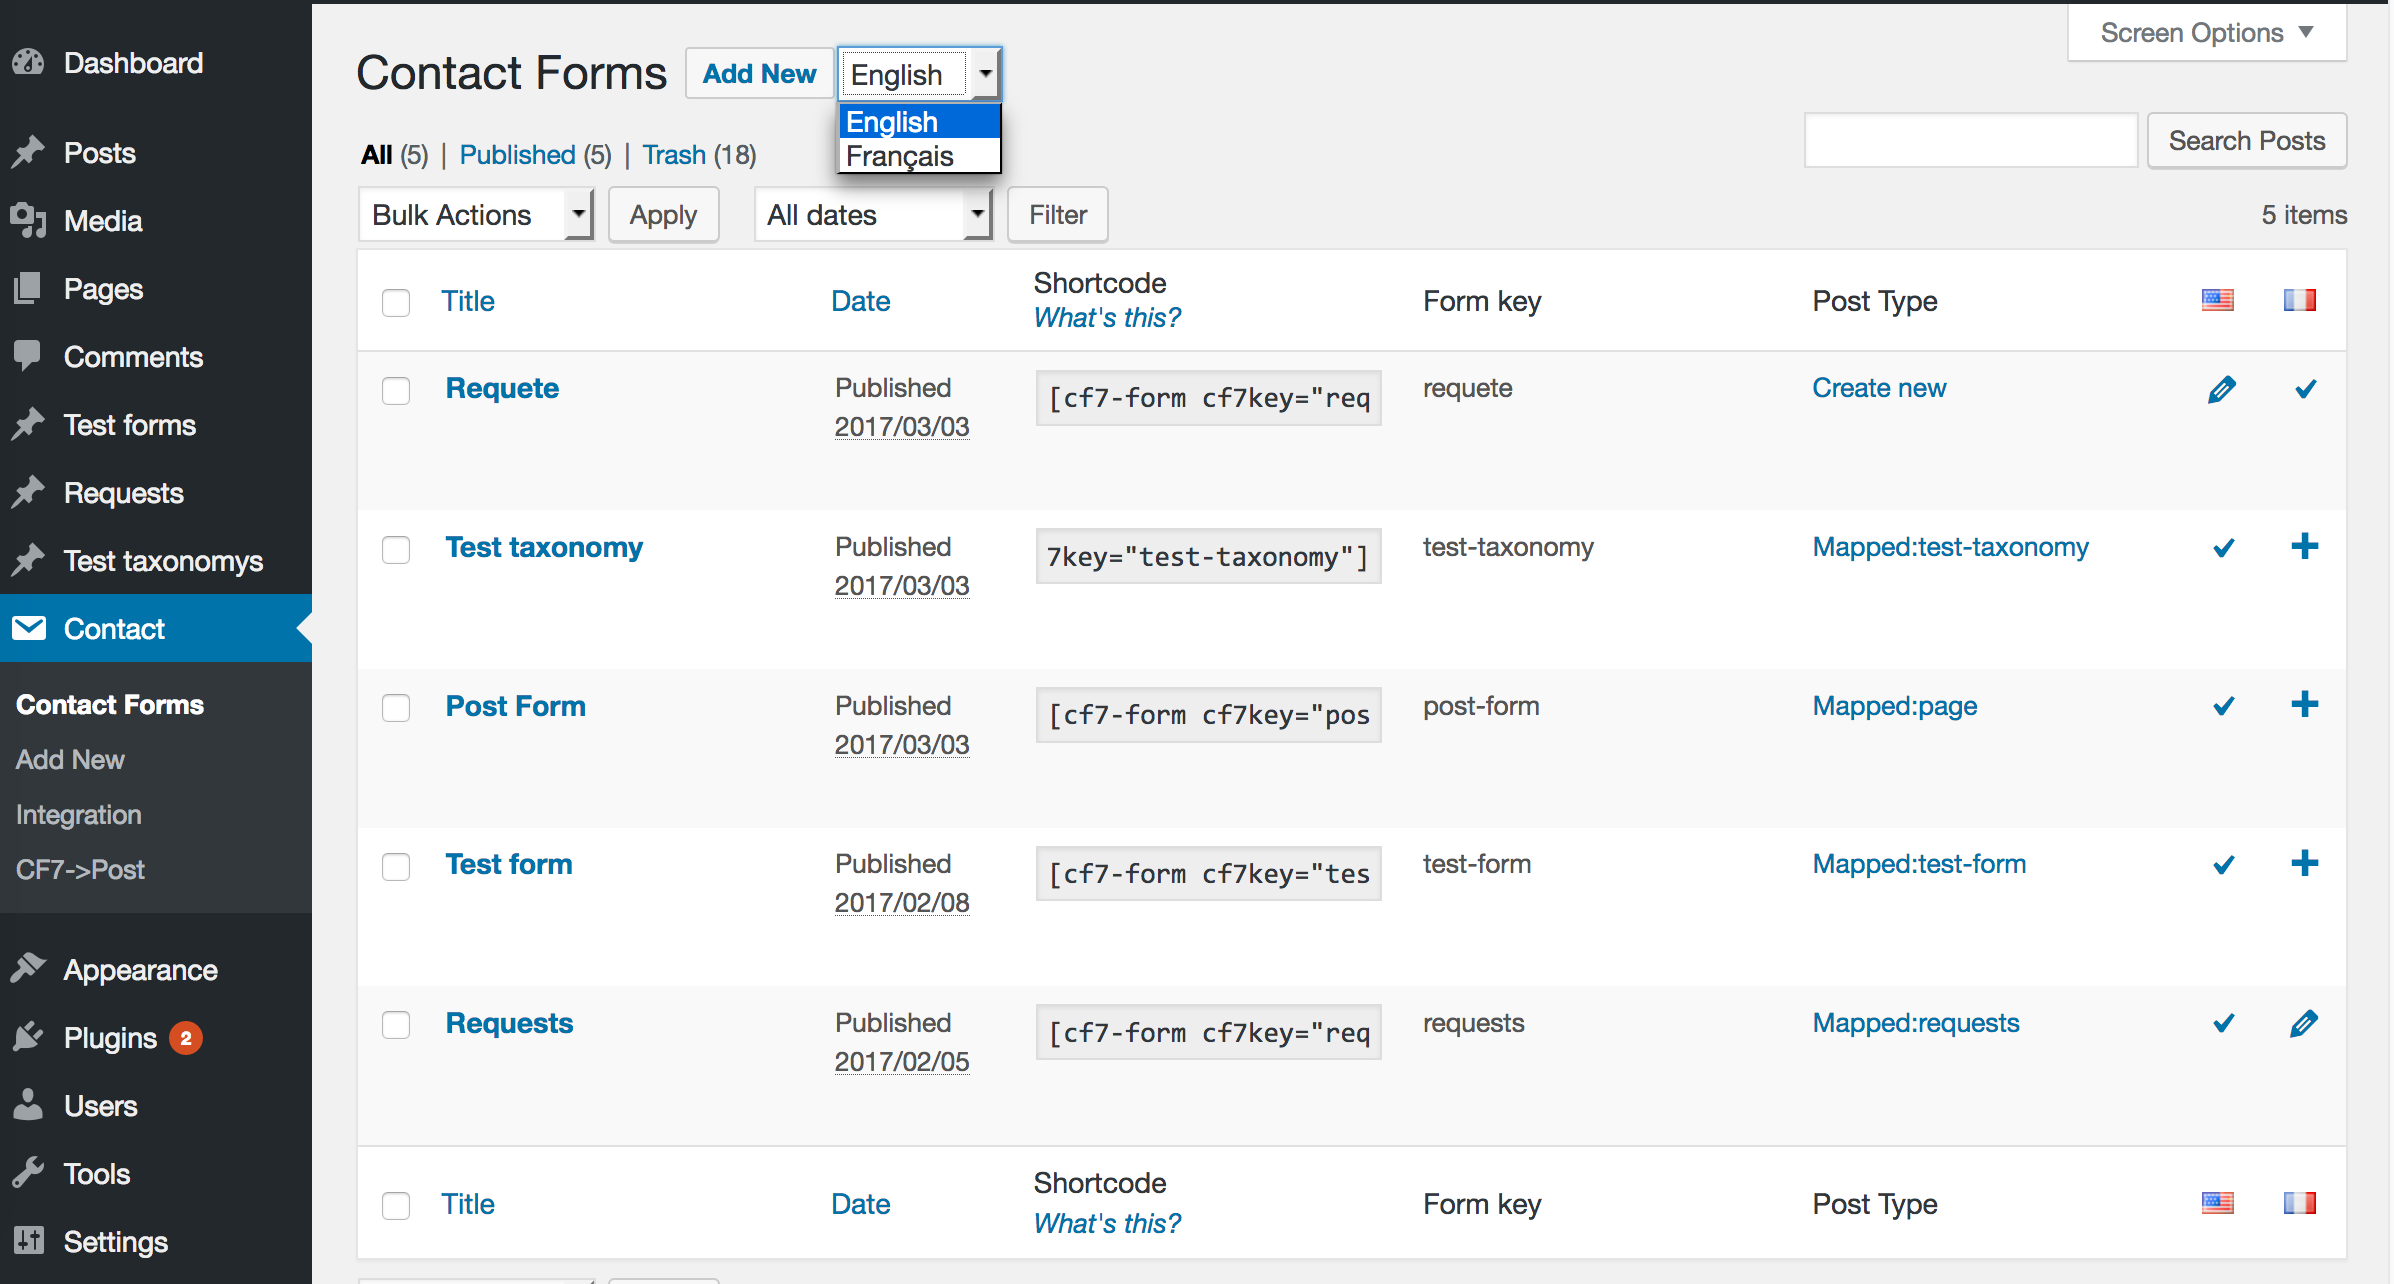Open the Bulk Actions dropdown
The image size is (2394, 1284).
pos(476,215)
